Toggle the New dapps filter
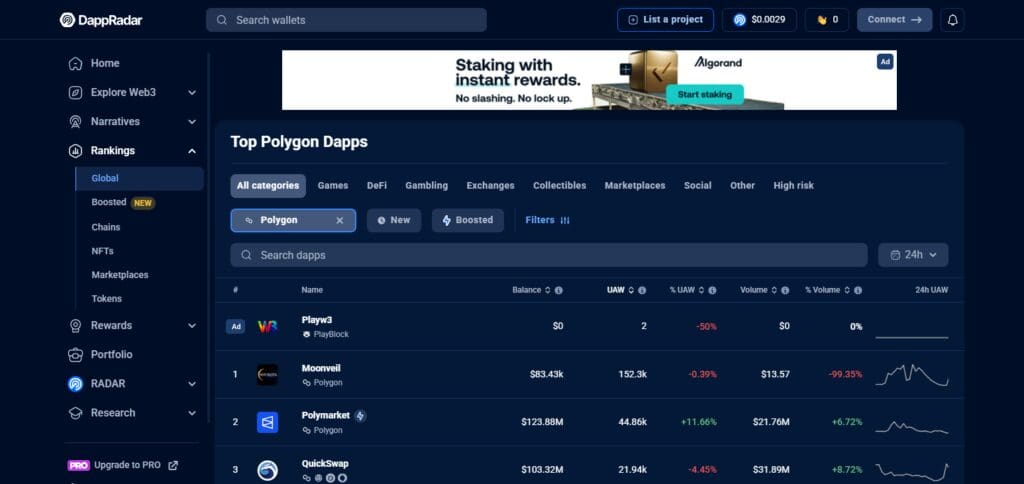This screenshot has height=484, width=1024. [394, 220]
